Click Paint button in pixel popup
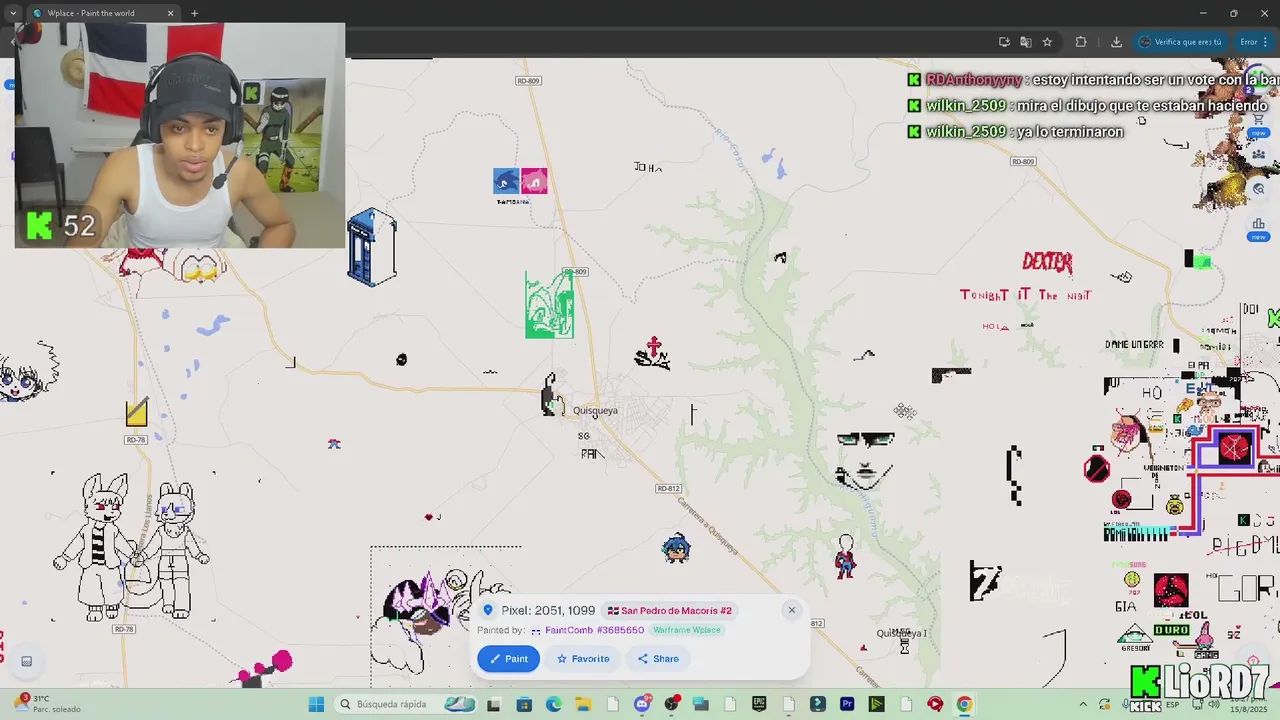The width and height of the screenshot is (1280, 720). [508, 659]
